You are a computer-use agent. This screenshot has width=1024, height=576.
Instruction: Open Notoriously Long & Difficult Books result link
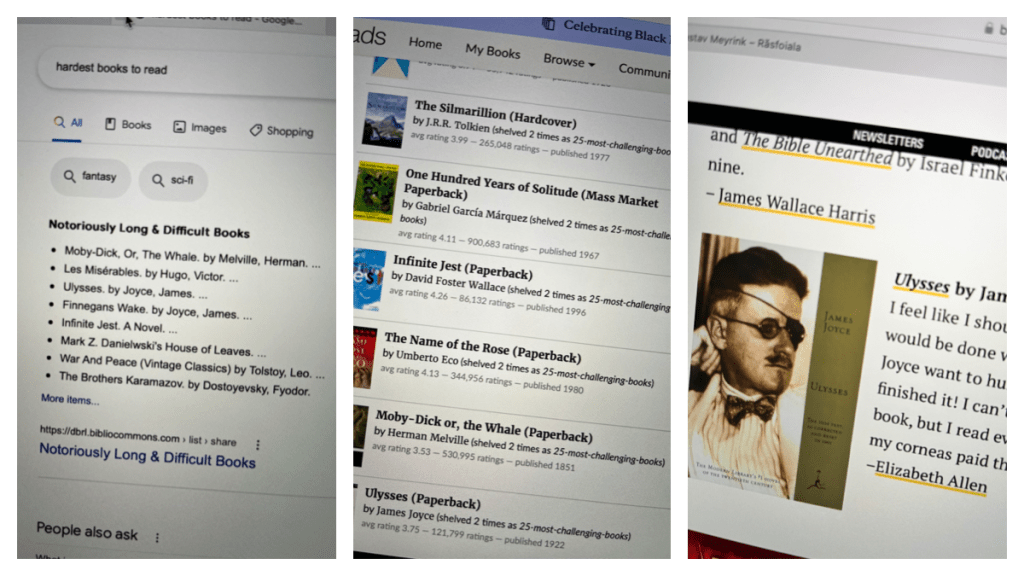[x=147, y=456]
